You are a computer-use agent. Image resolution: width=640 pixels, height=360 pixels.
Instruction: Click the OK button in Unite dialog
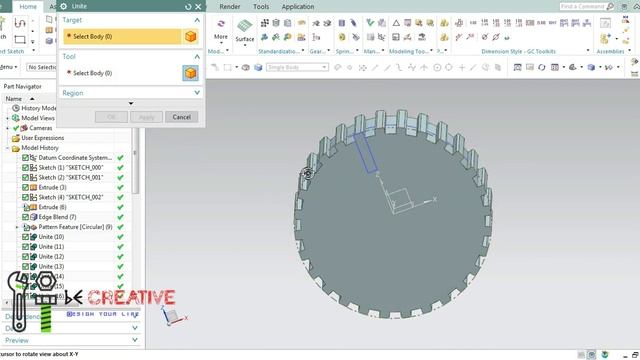point(111,117)
